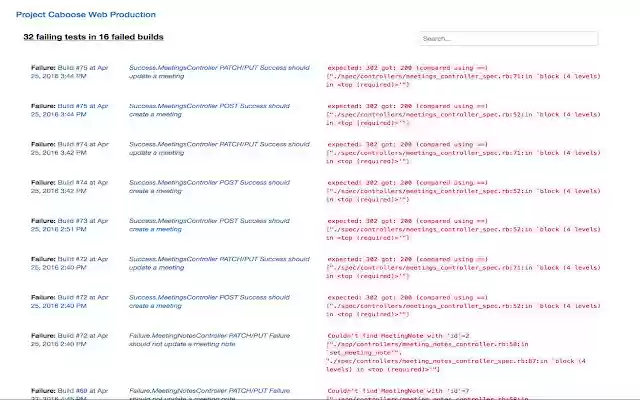Focus the Search input field
Viewport: 640px width, 400px height.
point(509,38)
